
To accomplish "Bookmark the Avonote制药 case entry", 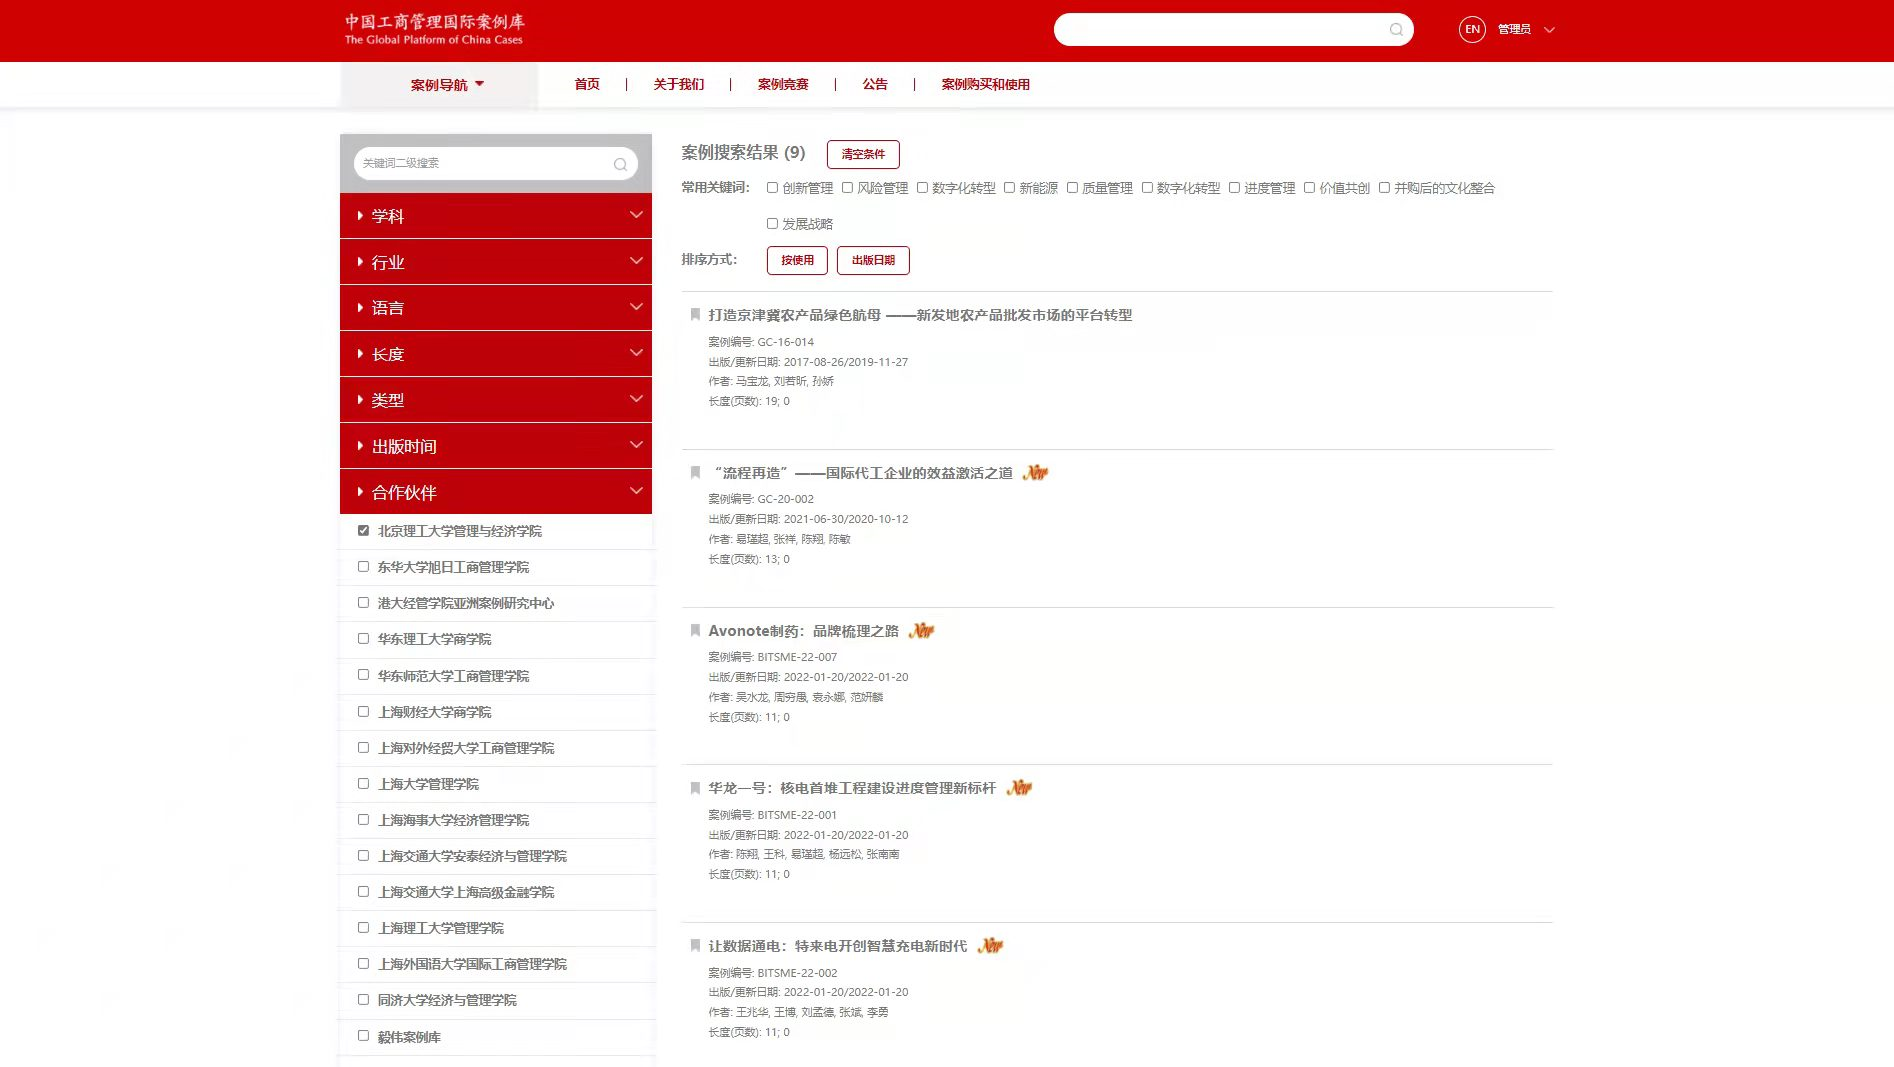I will tap(695, 631).
